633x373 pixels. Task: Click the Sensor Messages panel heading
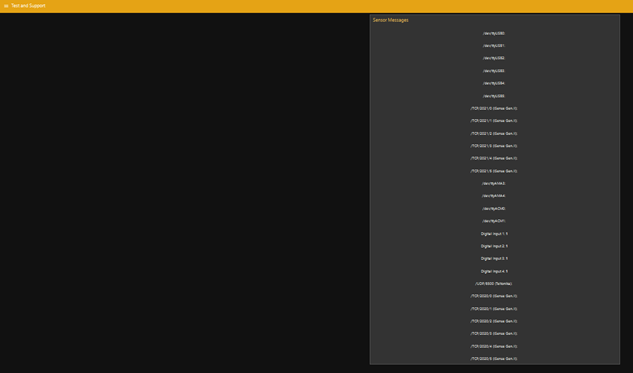point(390,20)
